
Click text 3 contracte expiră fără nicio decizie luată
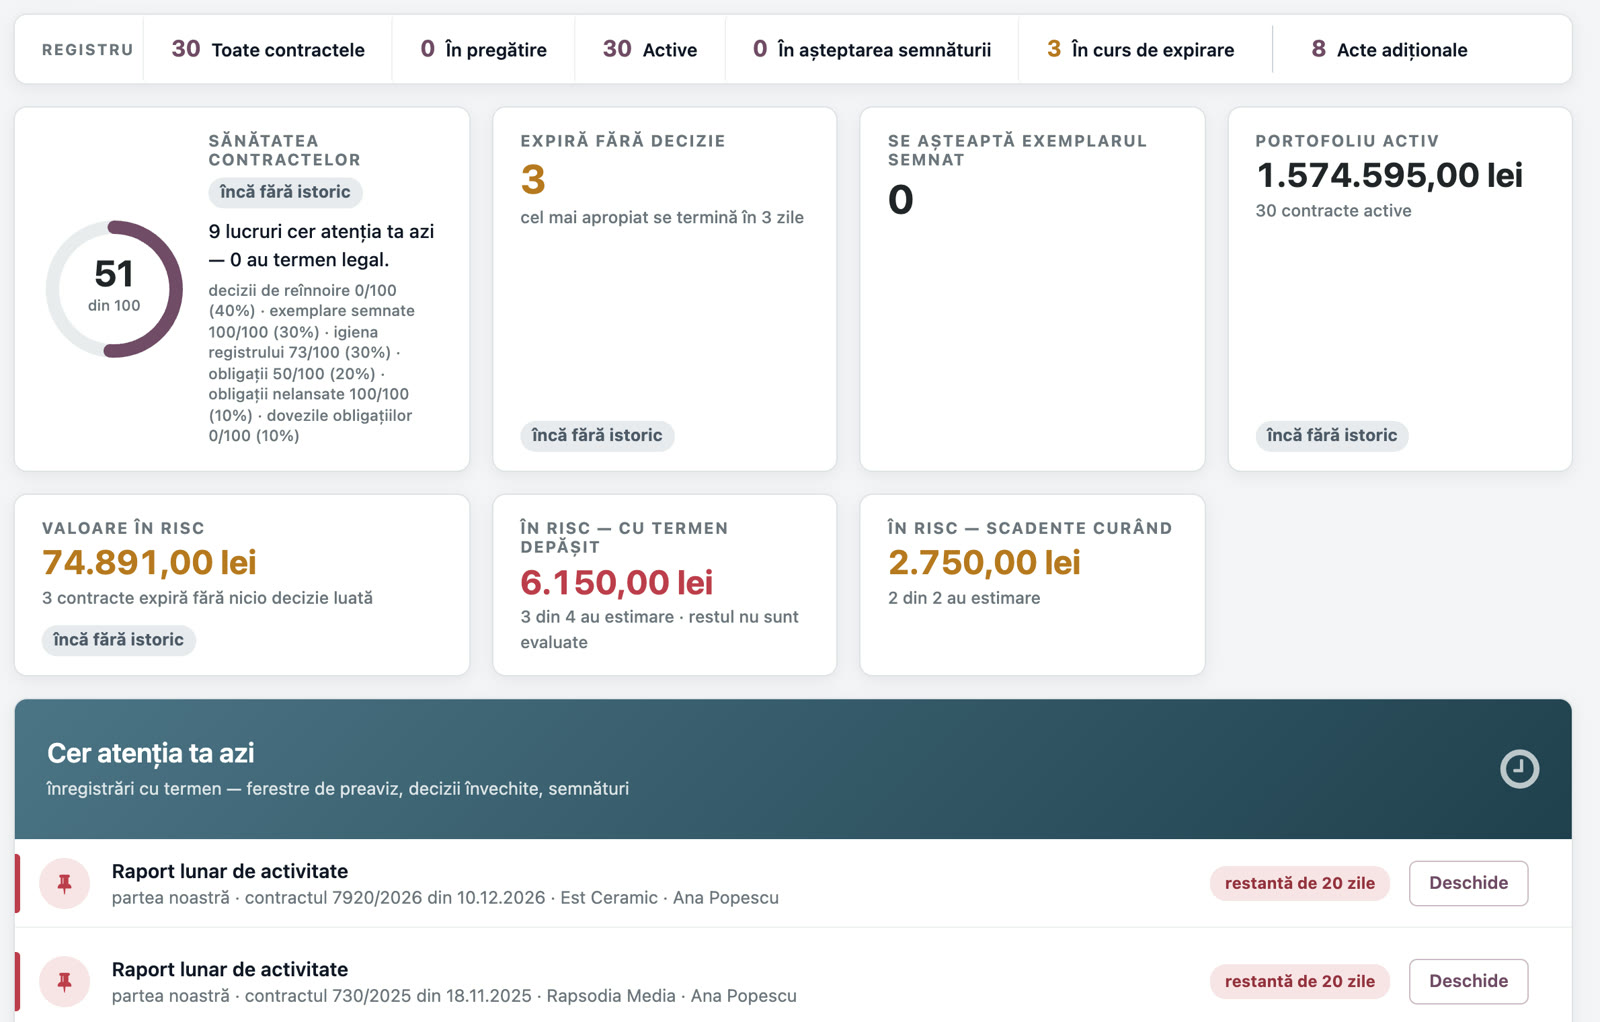click(207, 598)
